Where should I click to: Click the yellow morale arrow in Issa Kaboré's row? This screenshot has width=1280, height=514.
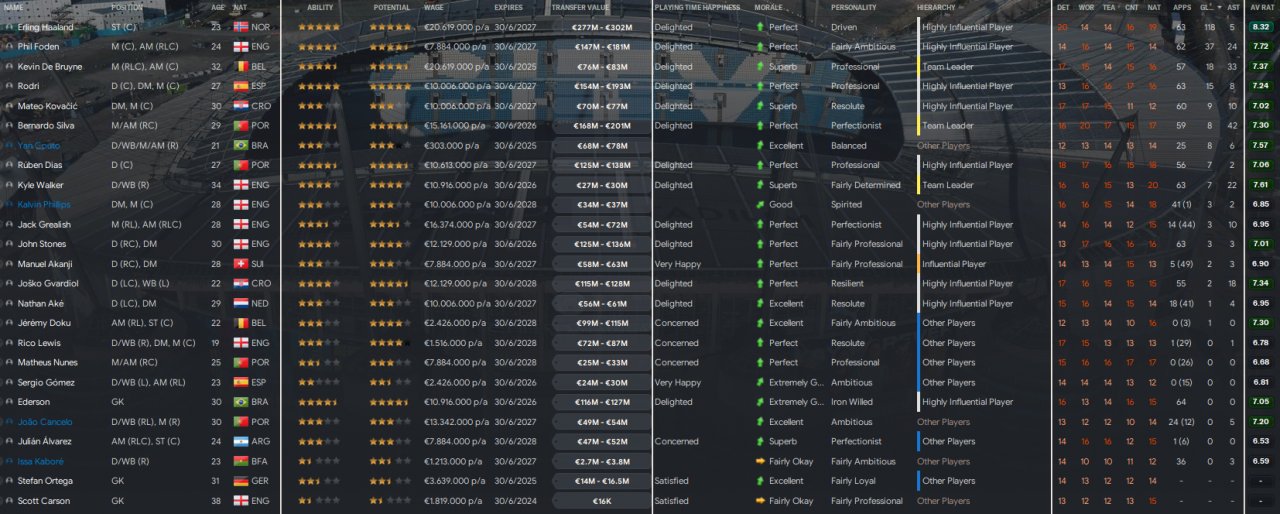coord(760,461)
